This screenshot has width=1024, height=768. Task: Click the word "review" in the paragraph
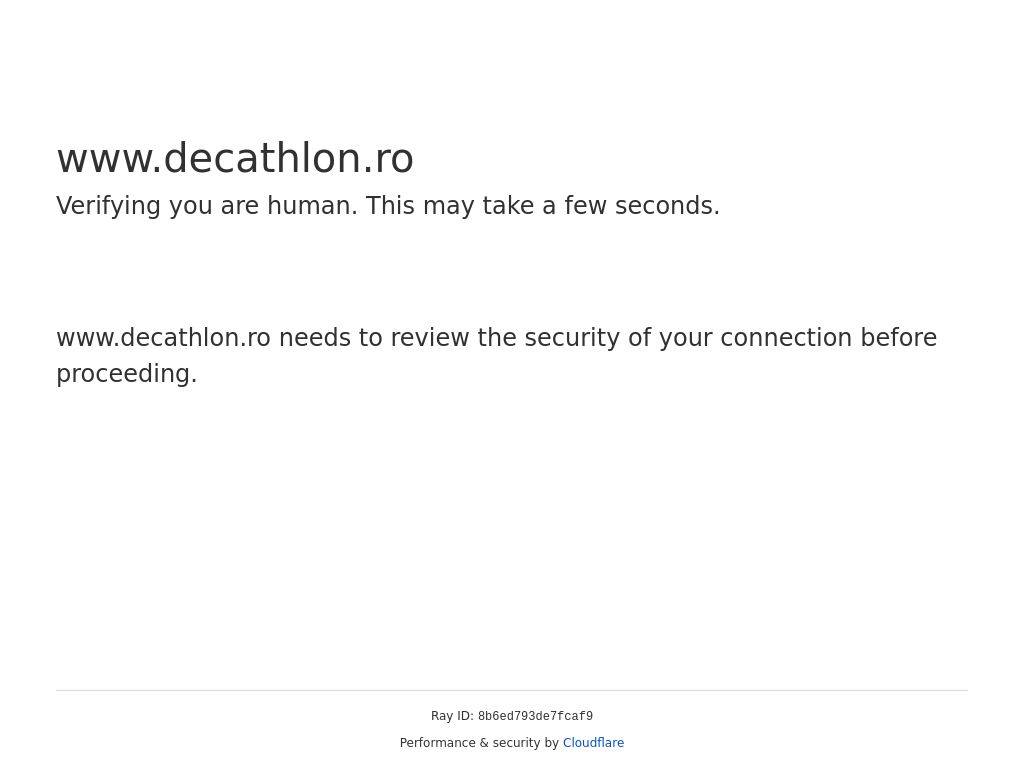tap(430, 338)
